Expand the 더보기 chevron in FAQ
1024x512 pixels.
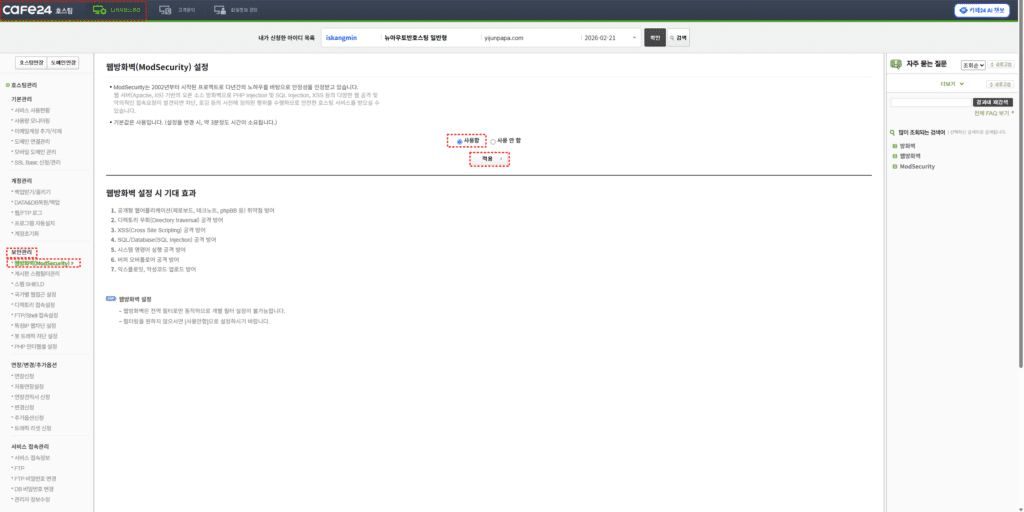coord(961,84)
